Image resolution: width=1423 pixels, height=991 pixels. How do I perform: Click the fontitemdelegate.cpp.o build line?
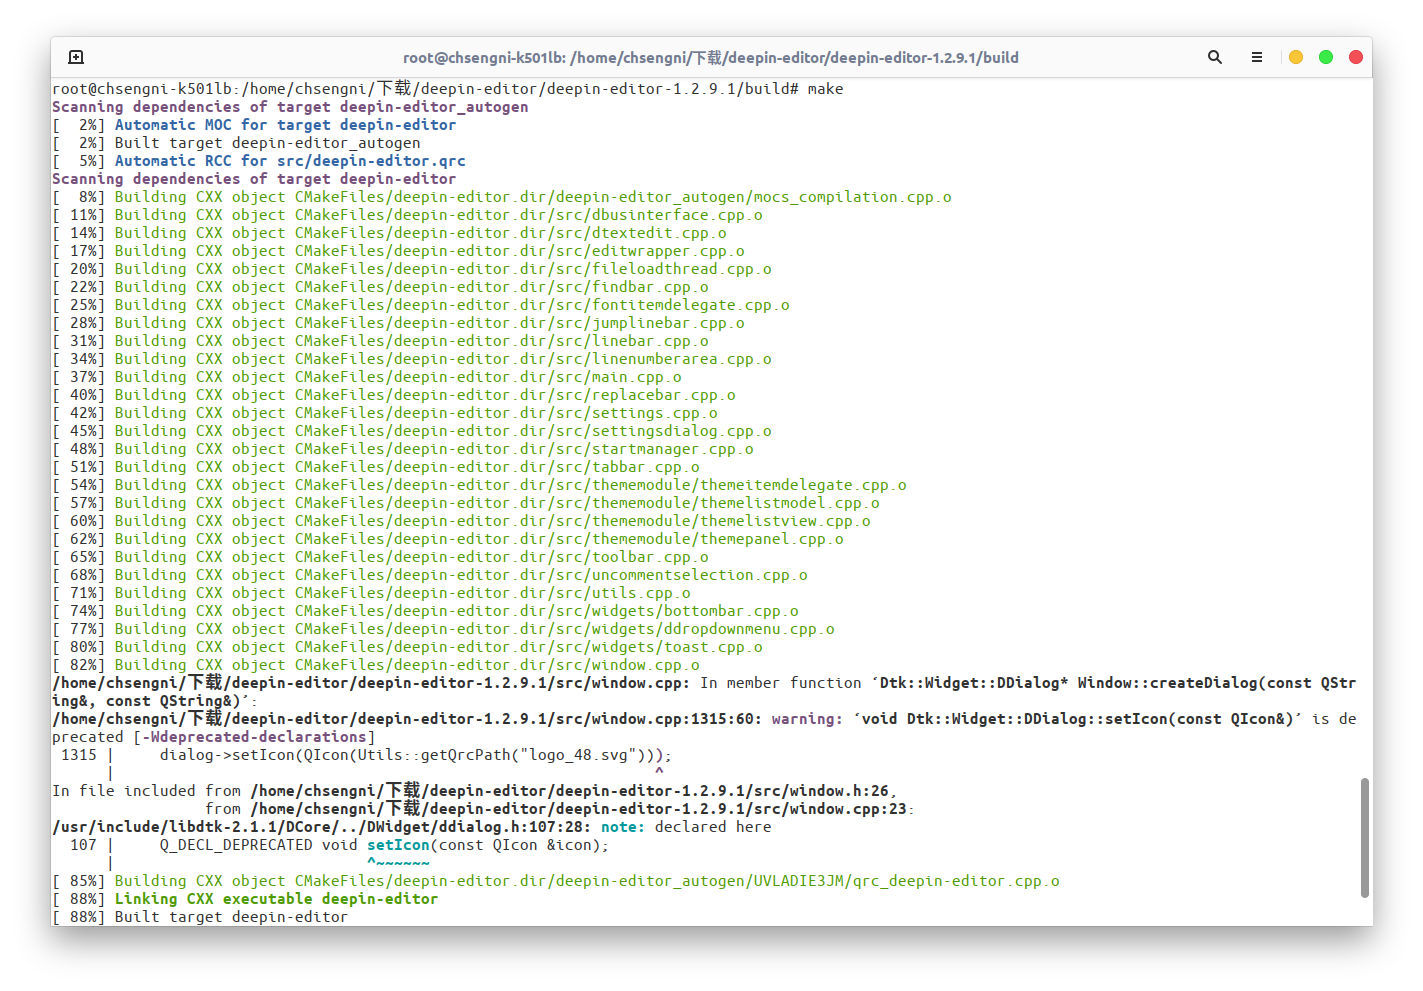pos(421,305)
